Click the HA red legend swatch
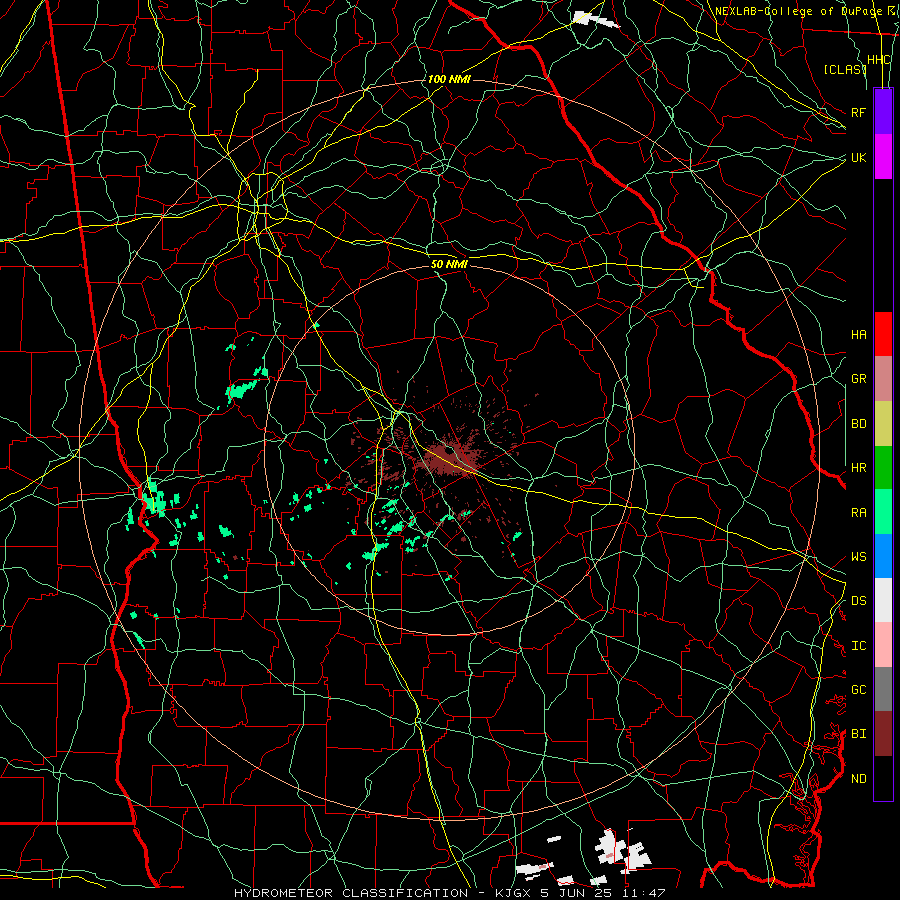 [x=883, y=334]
